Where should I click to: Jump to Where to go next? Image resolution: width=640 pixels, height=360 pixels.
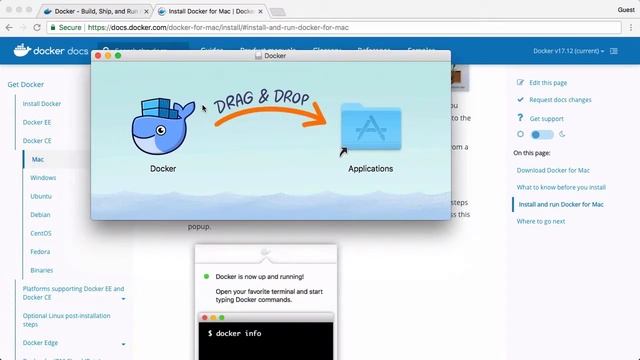[x=541, y=221]
